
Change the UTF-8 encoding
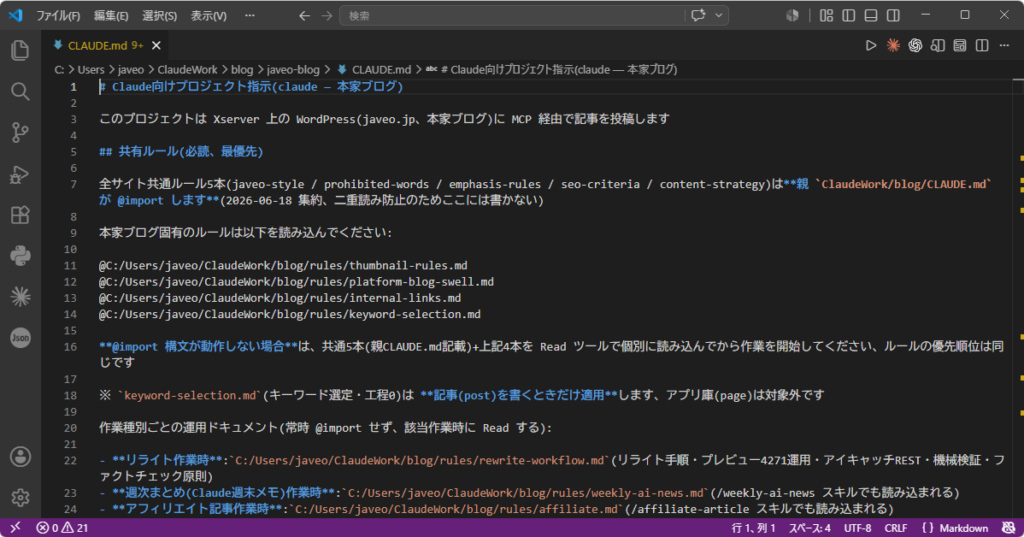tap(857, 528)
